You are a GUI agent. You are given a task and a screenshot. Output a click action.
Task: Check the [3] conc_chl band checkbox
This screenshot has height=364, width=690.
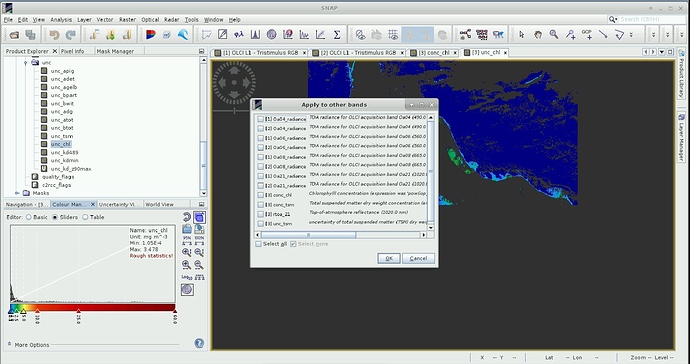pyautogui.click(x=261, y=195)
